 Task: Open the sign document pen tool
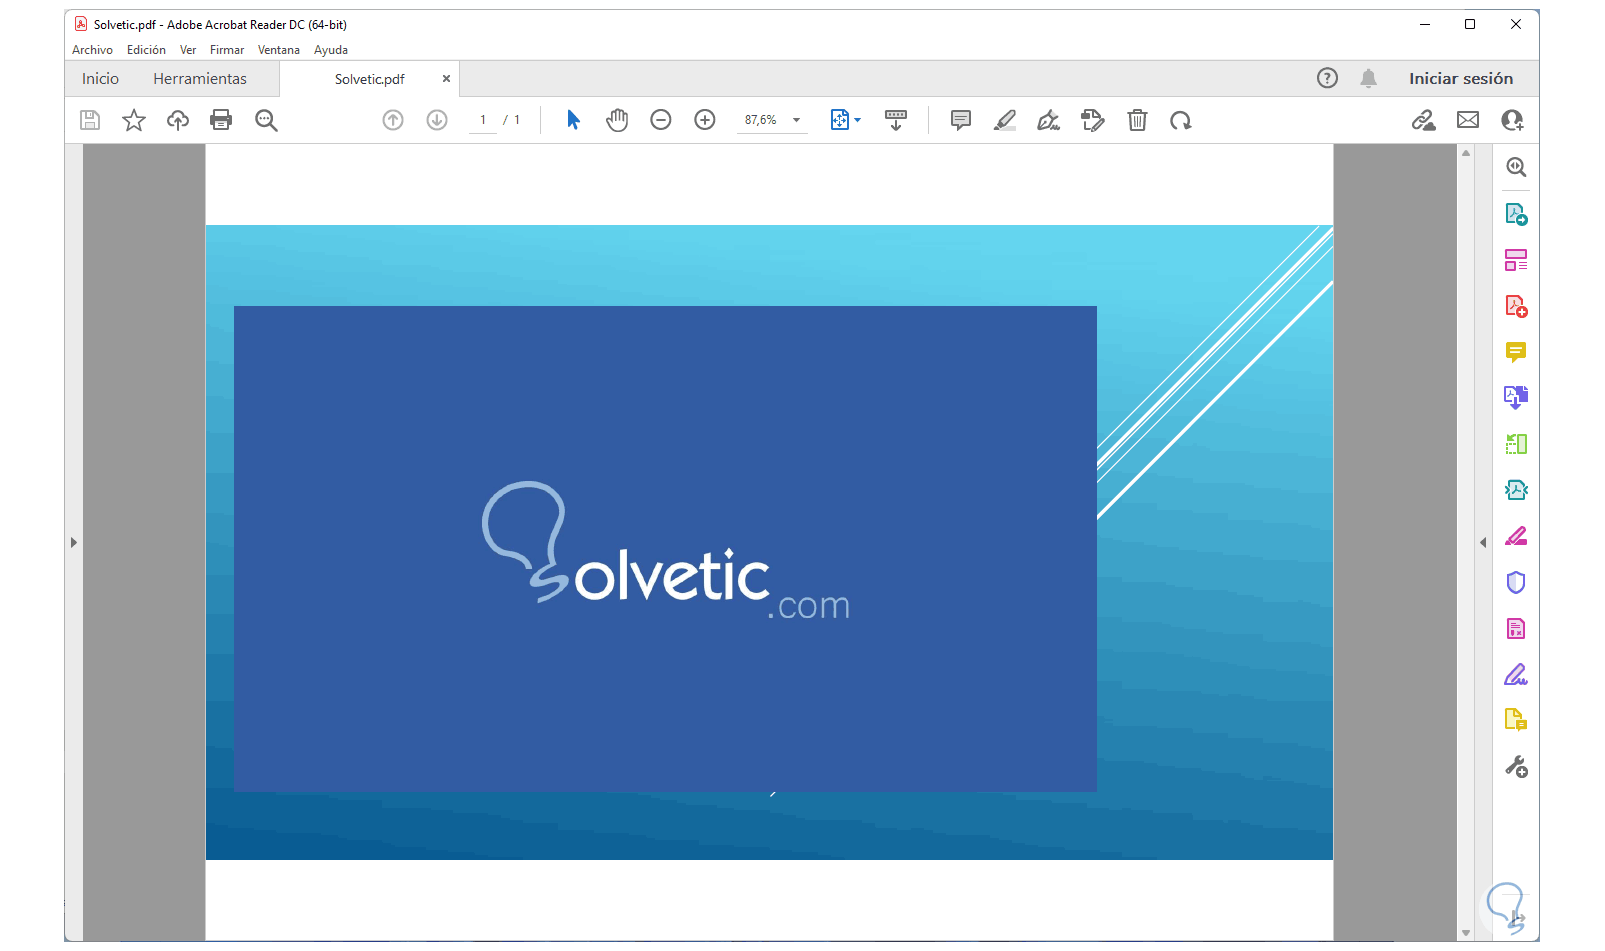click(x=1049, y=120)
